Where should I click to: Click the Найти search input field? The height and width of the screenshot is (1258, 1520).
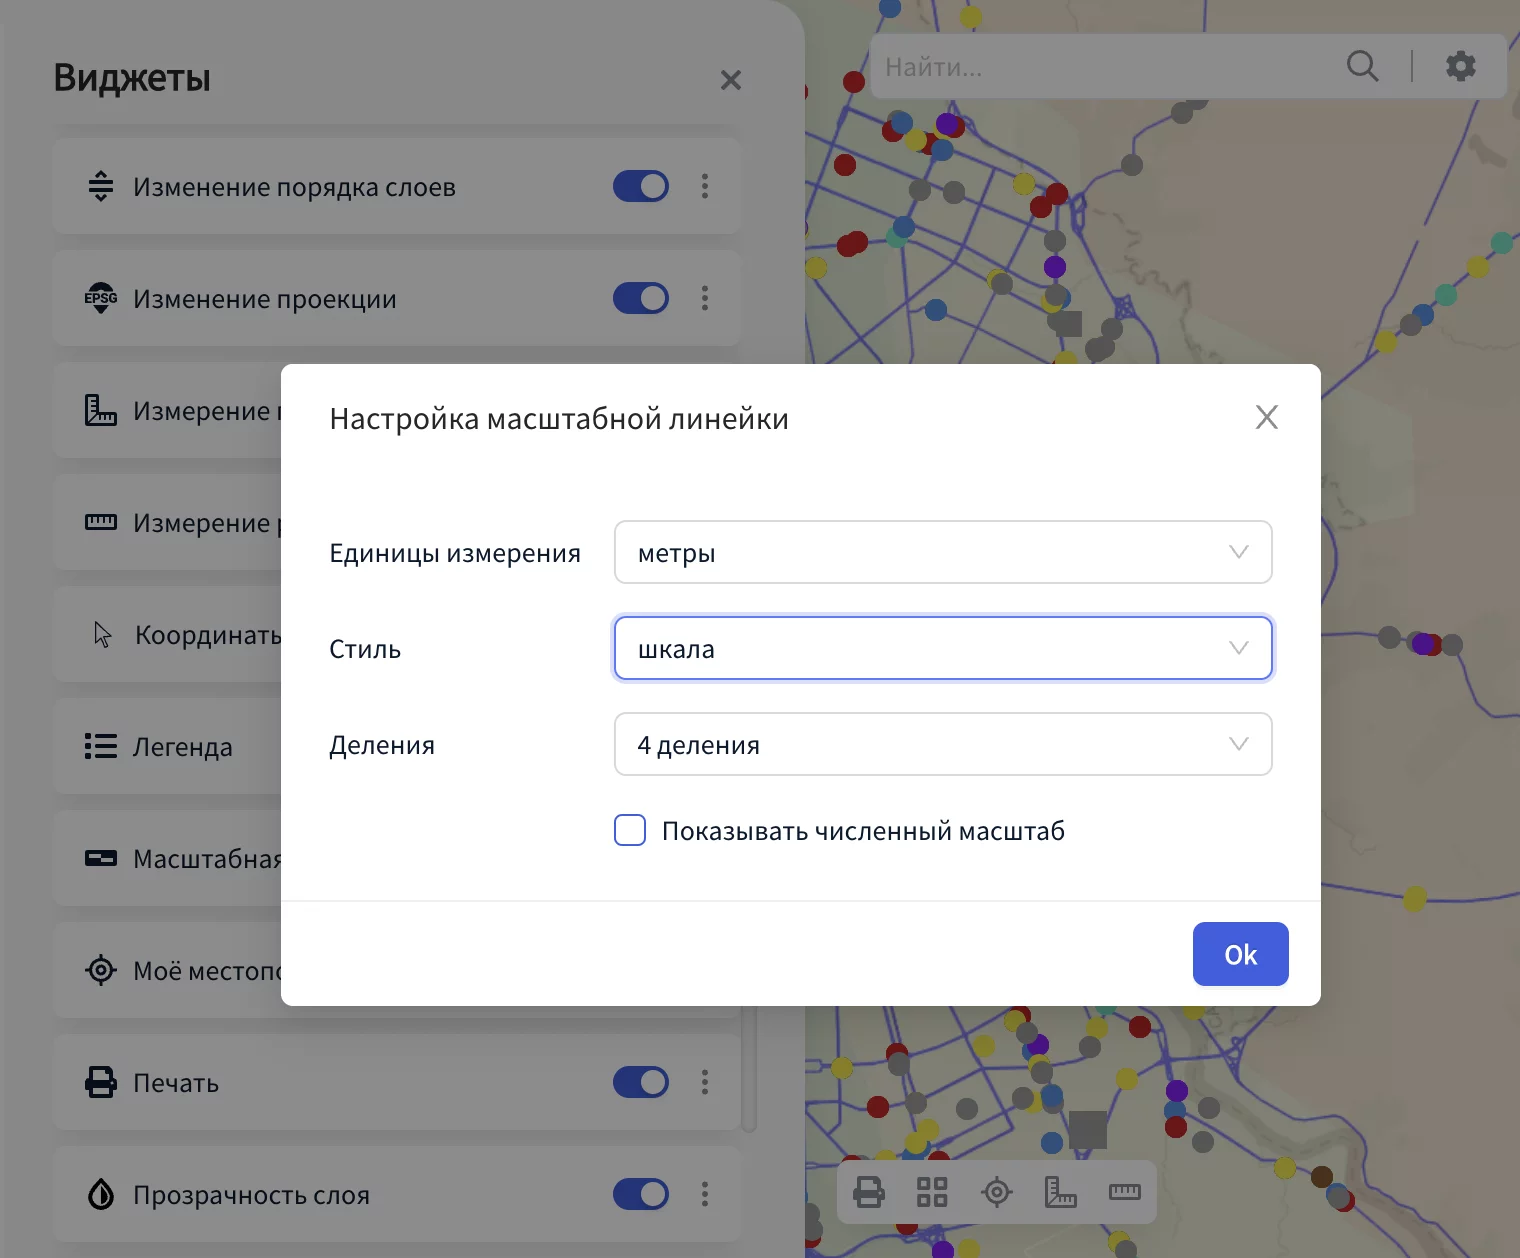click(x=1100, y=67)
